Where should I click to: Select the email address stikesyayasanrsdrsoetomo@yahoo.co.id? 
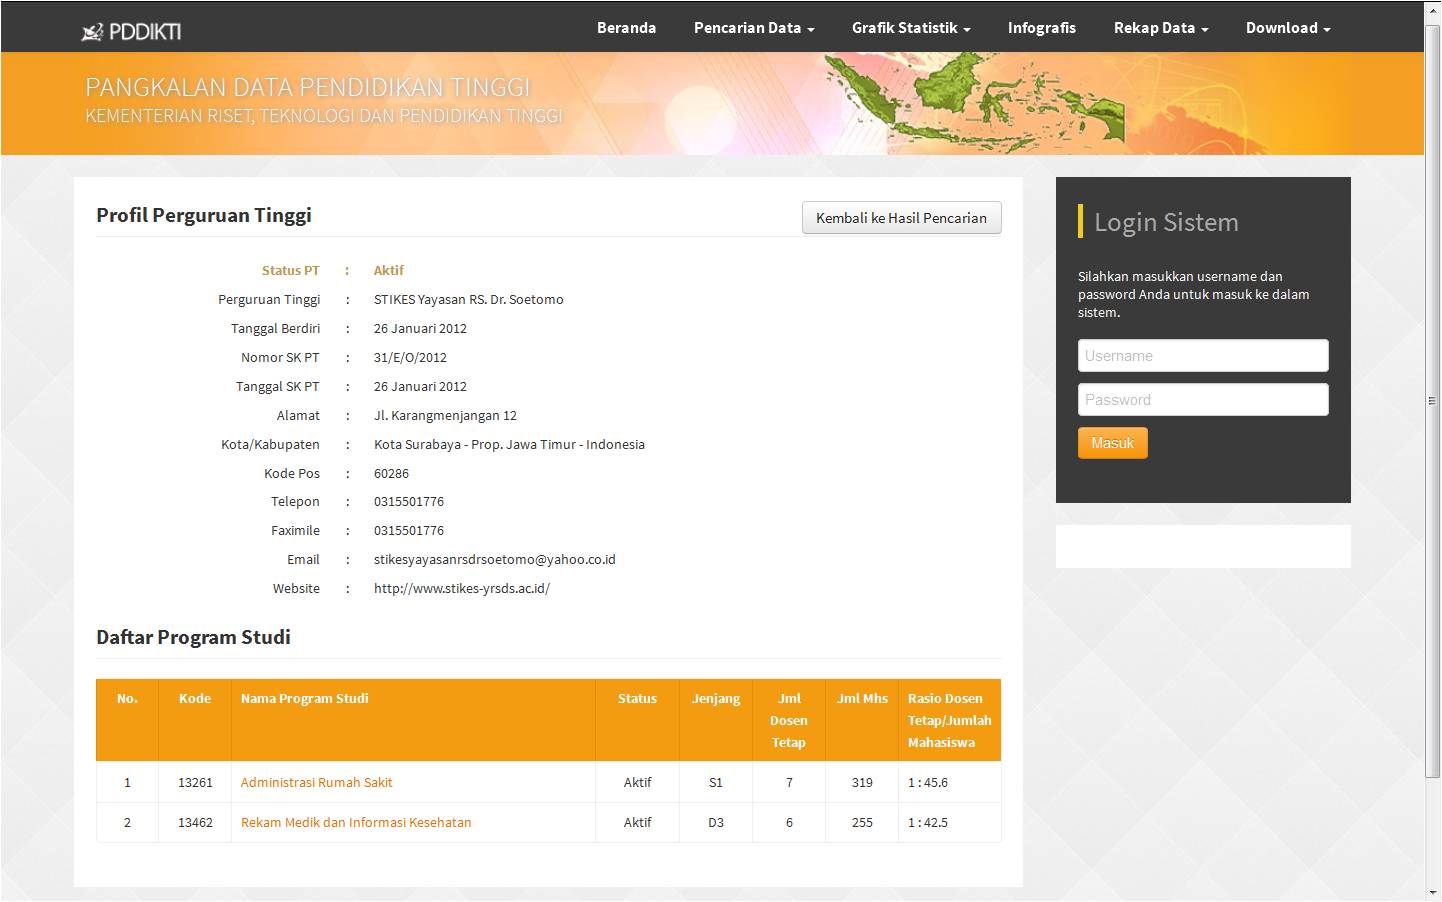(495, 560)
